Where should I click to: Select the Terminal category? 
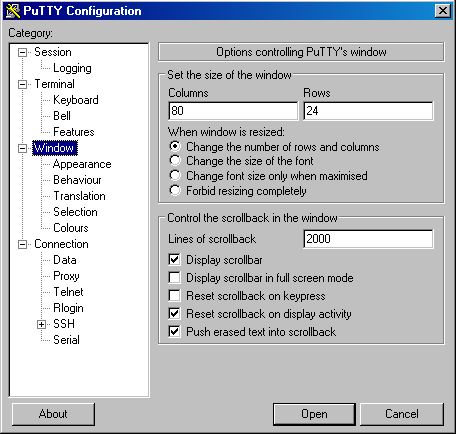tap(54, 84)
